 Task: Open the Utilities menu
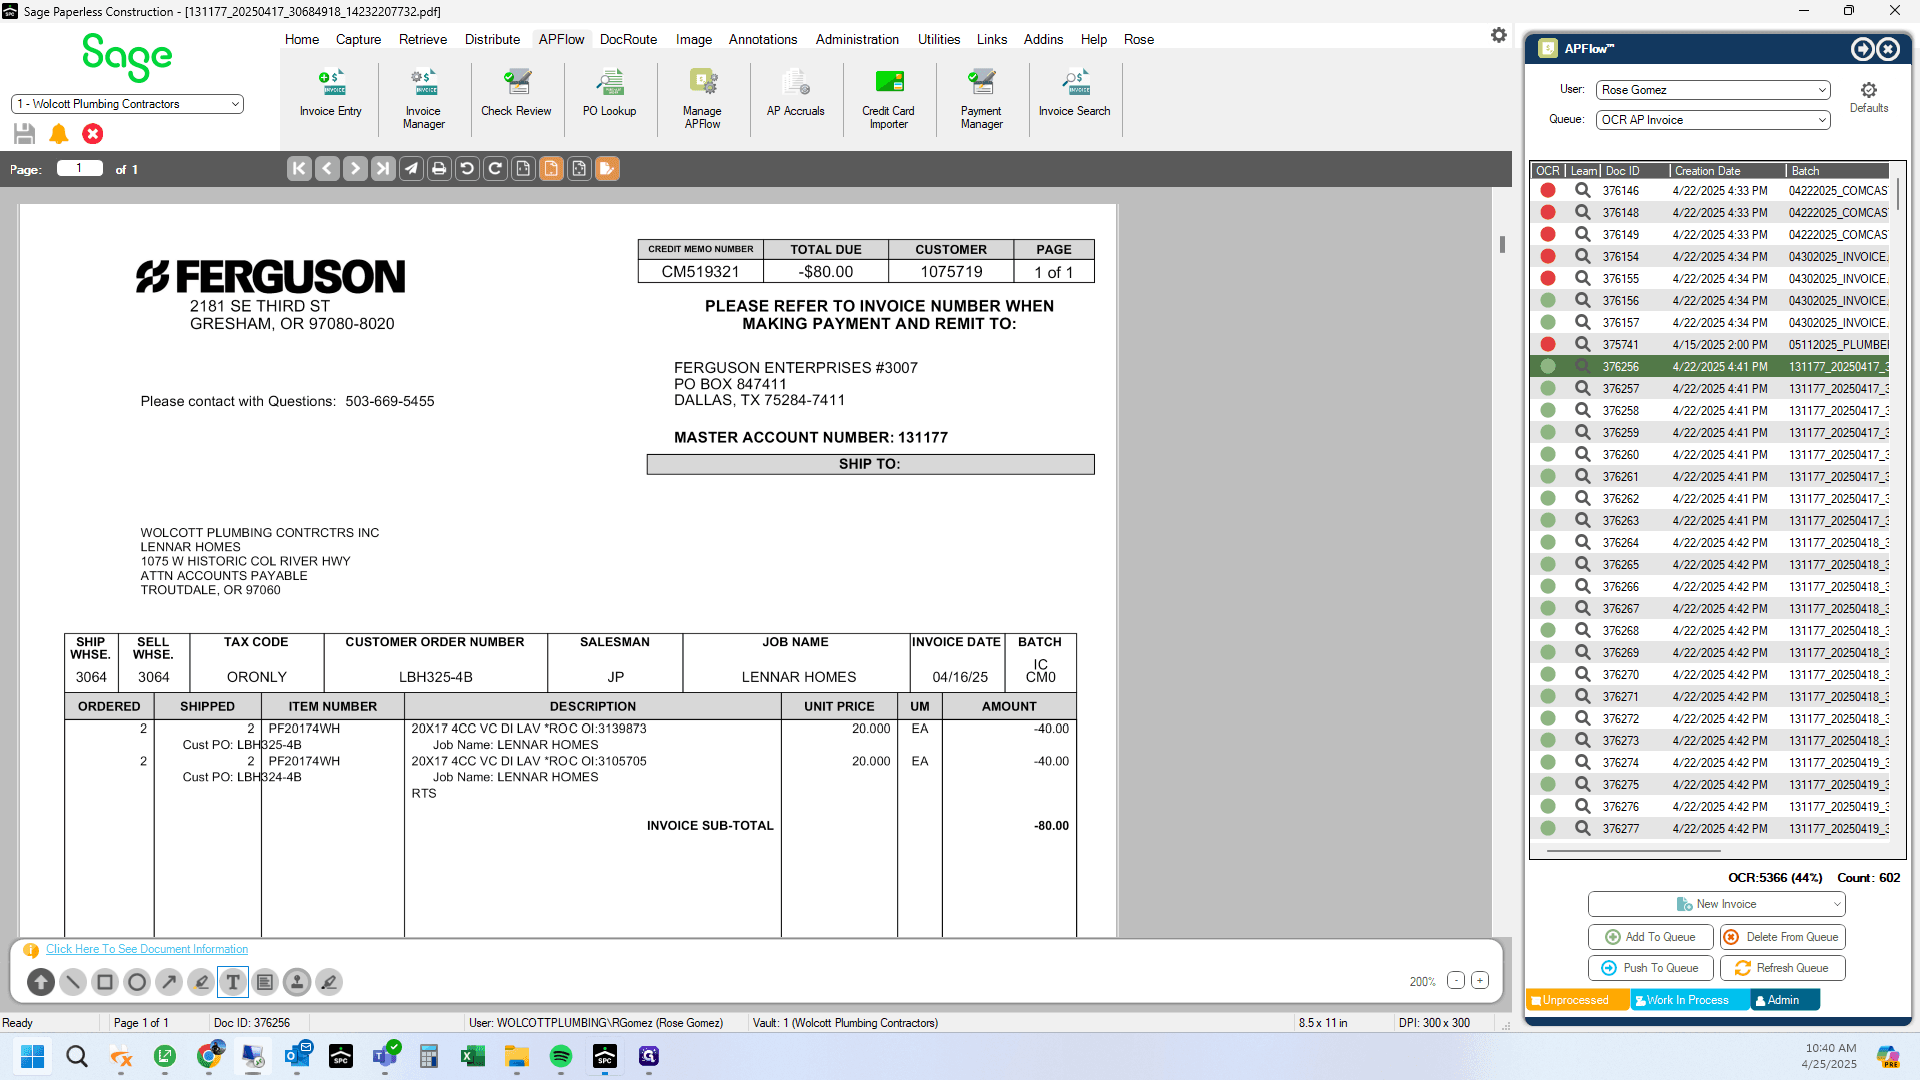[x=939, y=39]
